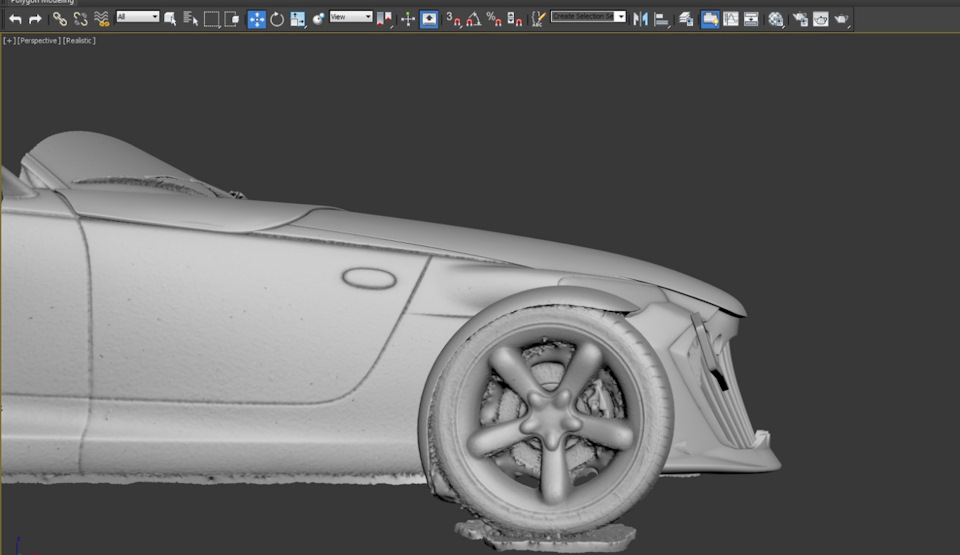Click the Undo arrow icon

tap(15, 19)
